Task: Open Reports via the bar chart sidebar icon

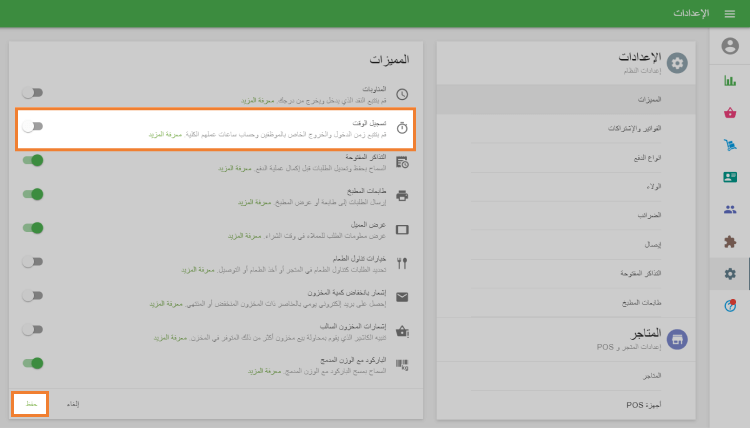Action: (730, 81)
